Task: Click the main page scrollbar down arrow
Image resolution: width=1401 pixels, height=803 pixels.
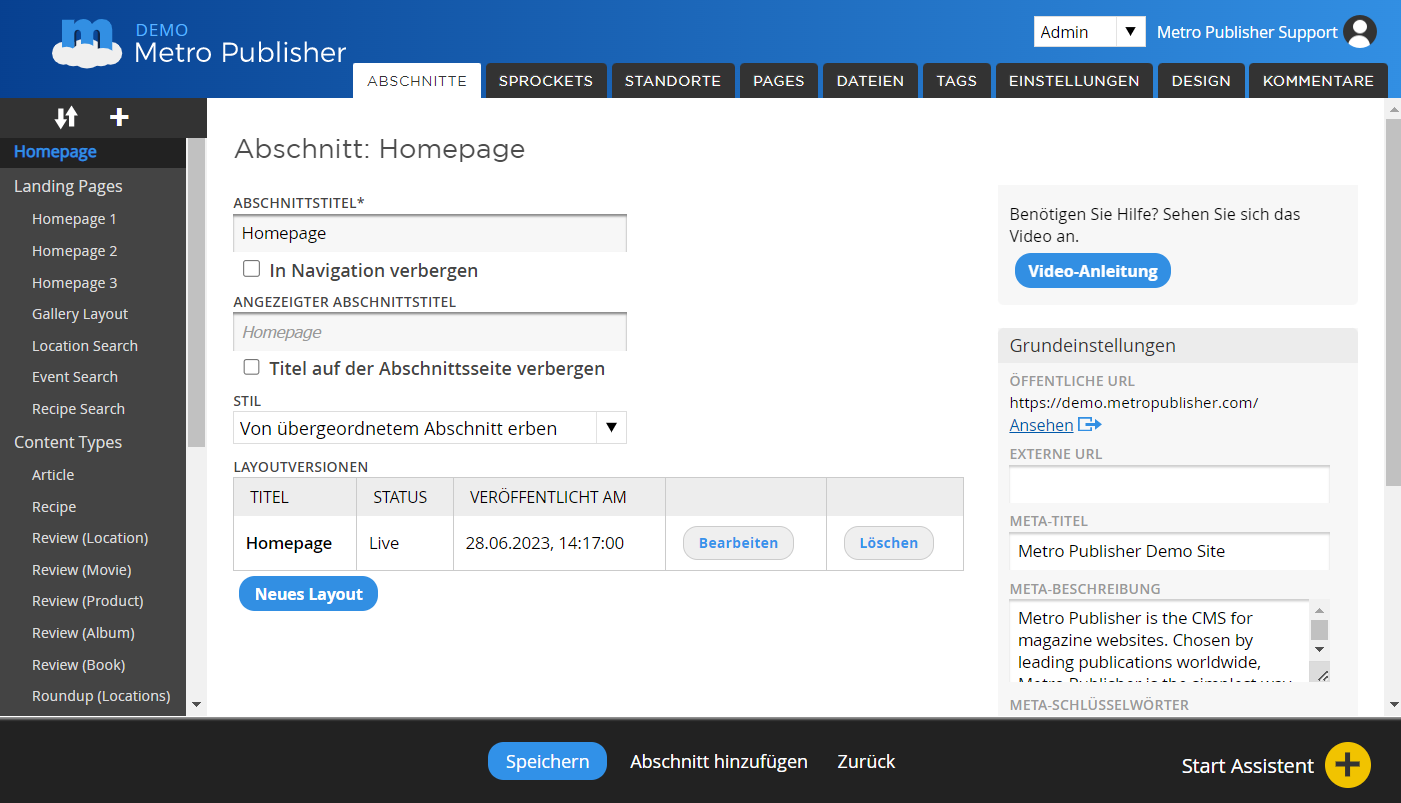Action: (x=1392, y=705)
